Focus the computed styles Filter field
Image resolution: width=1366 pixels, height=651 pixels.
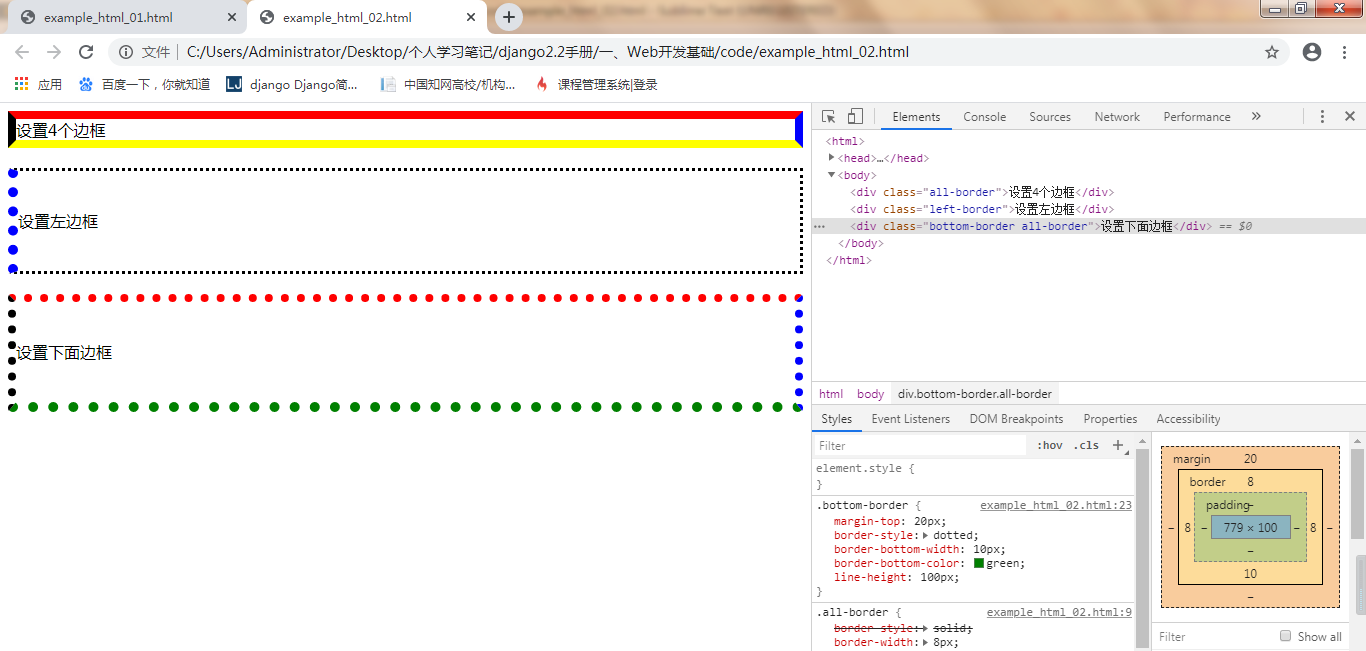click(1212, 636)
